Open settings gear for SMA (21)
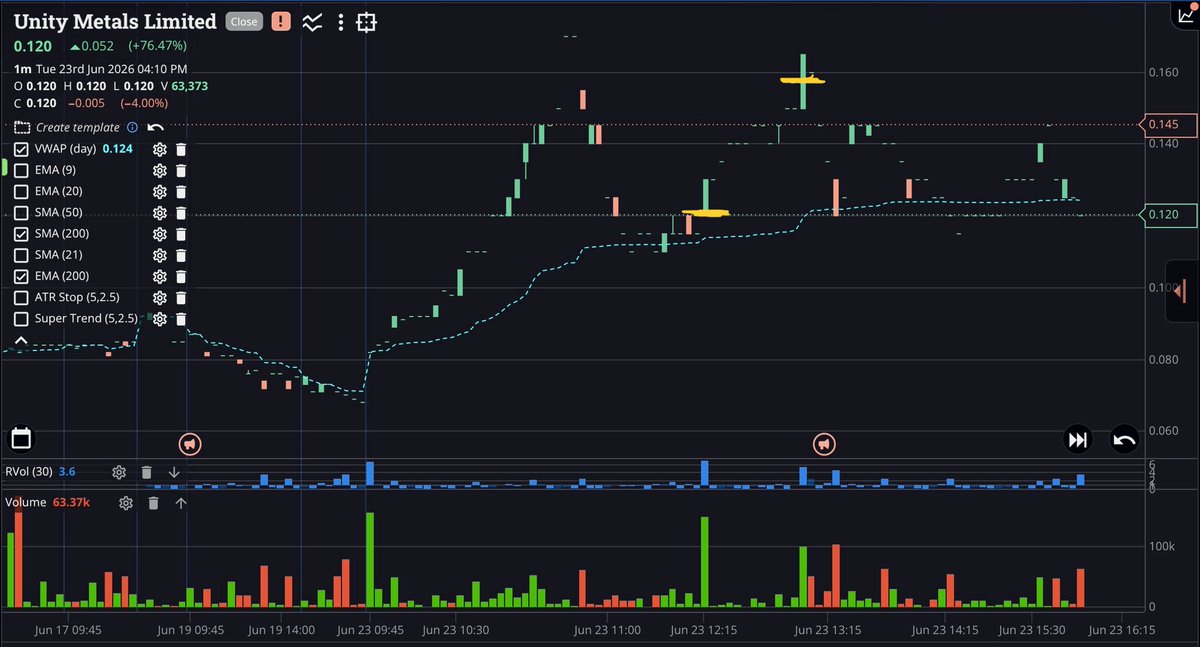The image size is (1200, 647). pos(159,255)
